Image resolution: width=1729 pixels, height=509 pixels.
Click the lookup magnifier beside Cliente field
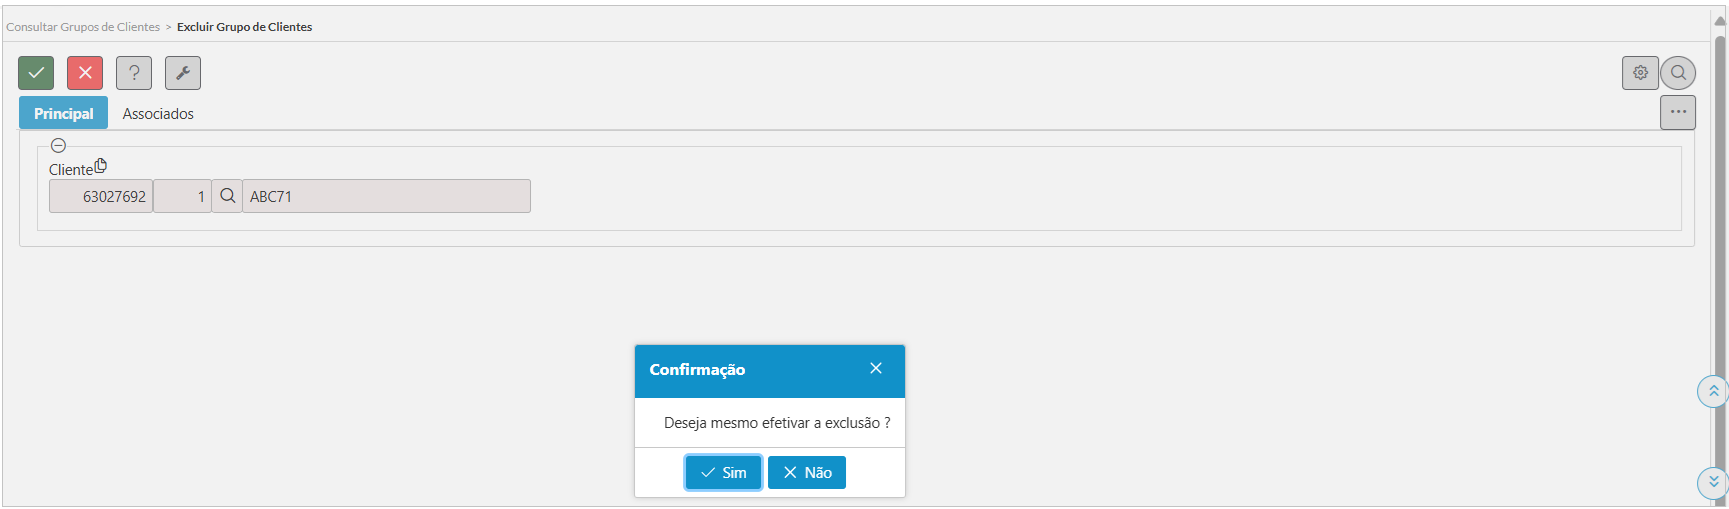(x=227, y=196)
